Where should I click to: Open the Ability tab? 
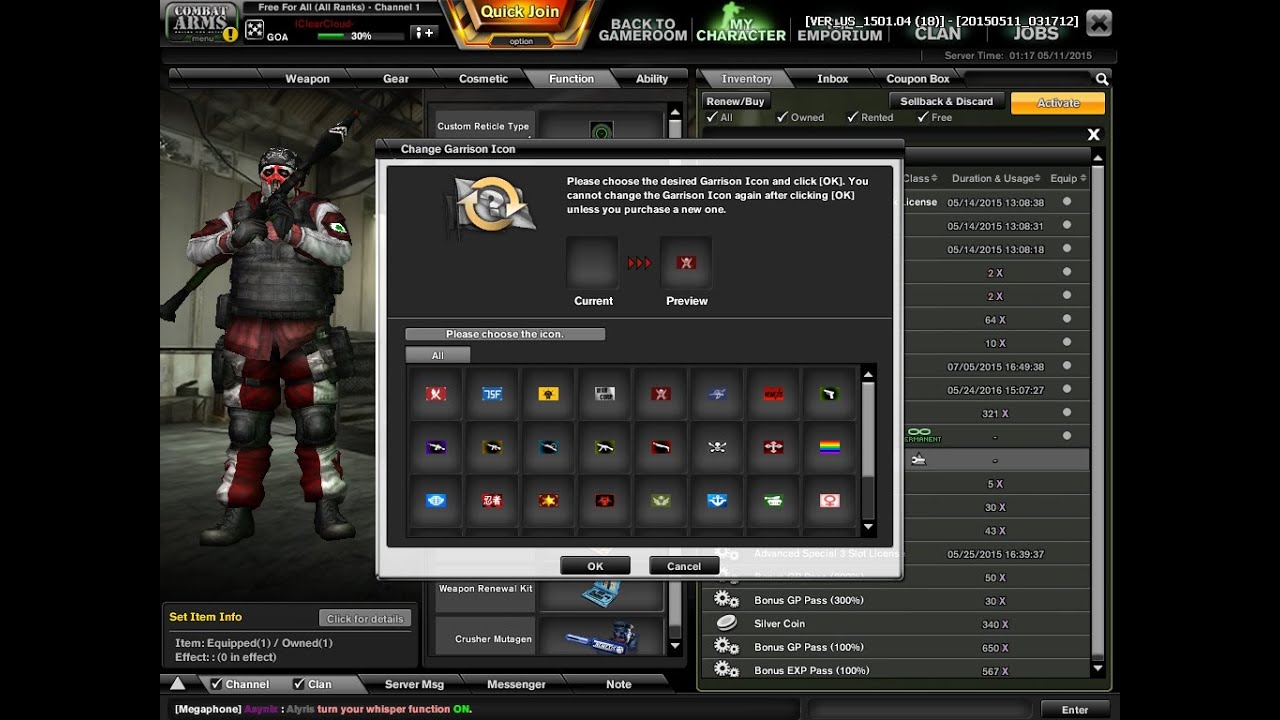point(652,79)
